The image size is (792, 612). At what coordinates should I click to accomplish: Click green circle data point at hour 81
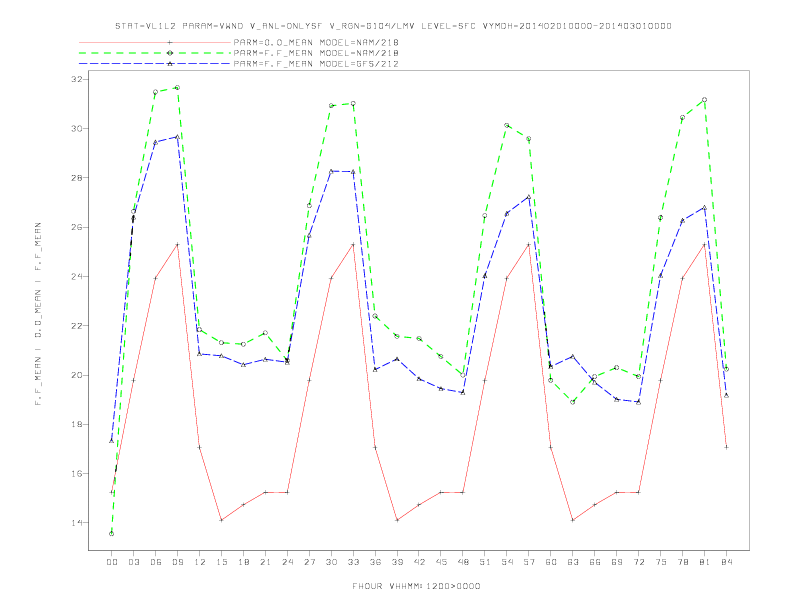click(x=705, y=100)
